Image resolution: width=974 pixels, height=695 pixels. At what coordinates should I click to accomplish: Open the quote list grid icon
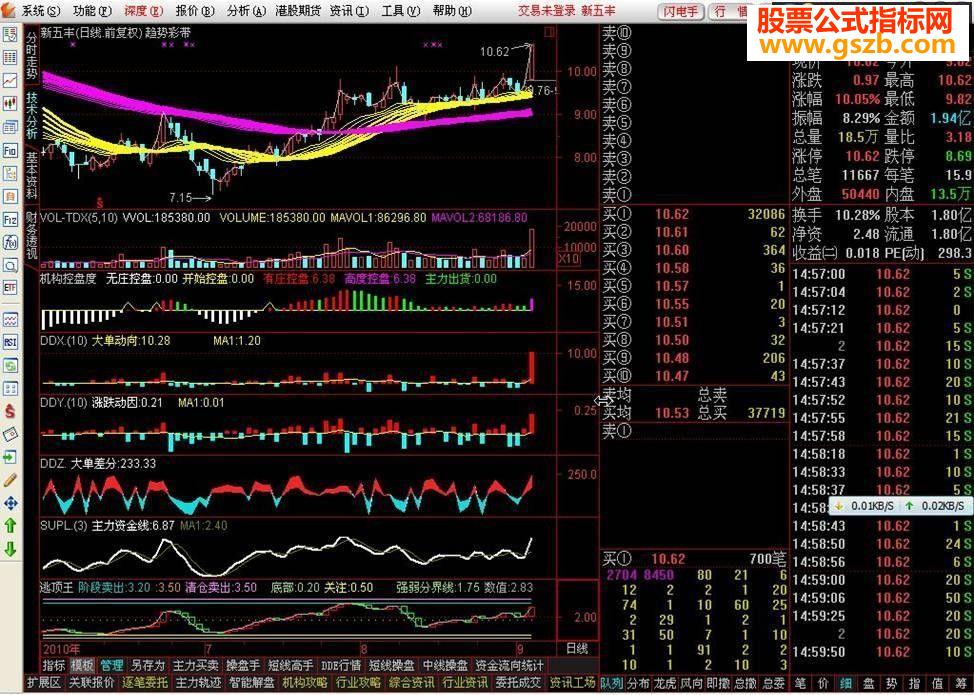pyautogui.click(x=10, y=58)
